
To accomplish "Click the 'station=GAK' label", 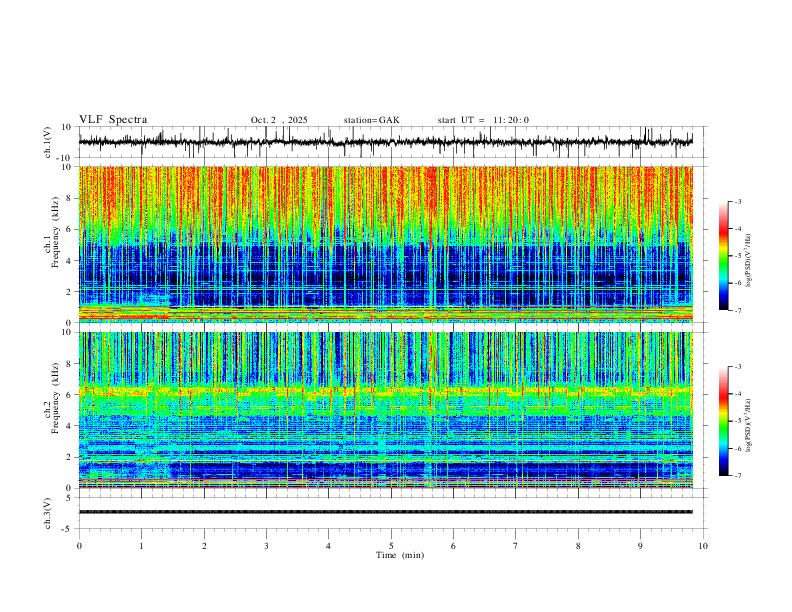I will pyautogui.click(x=371, y=120).
